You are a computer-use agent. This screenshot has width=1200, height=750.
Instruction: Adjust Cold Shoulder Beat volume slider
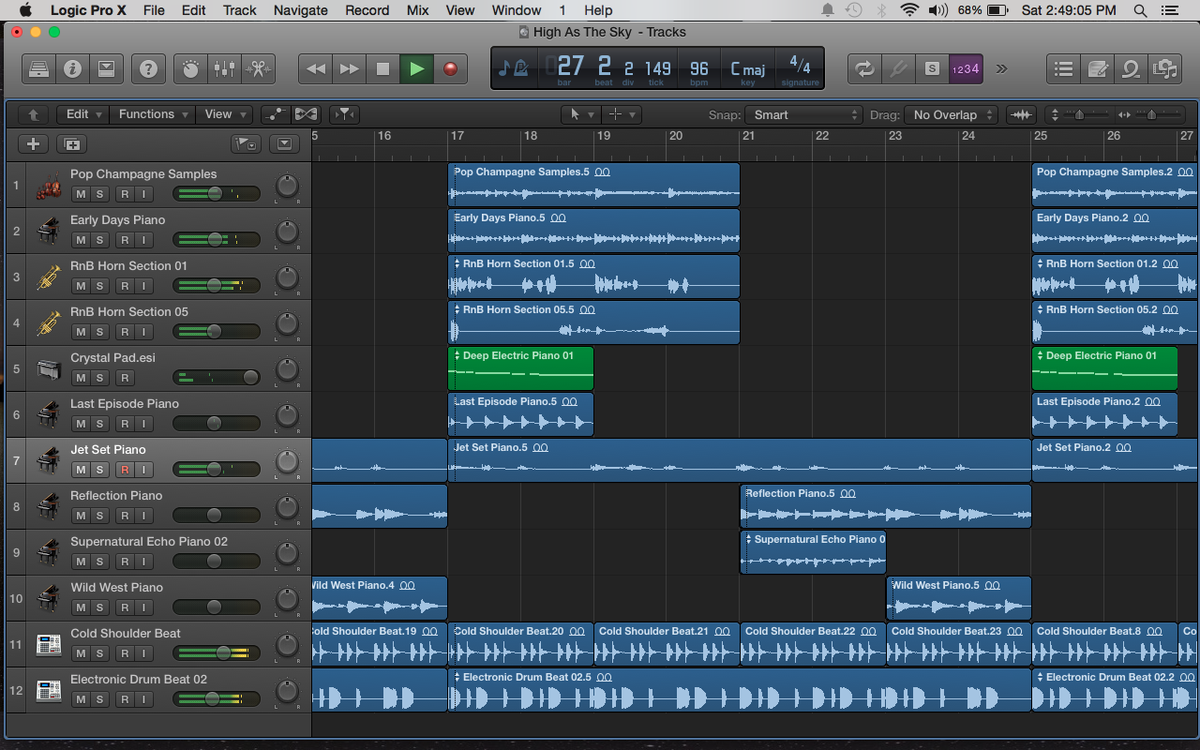click(x=216, y=654)
